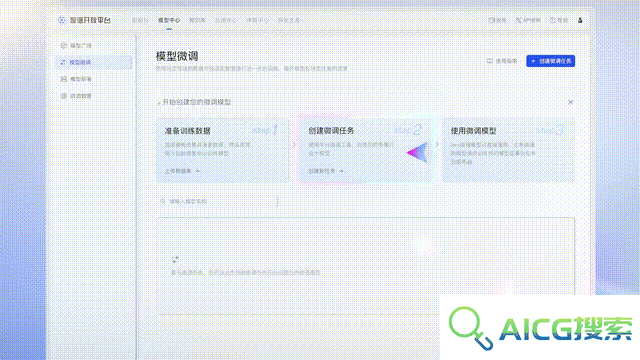Click the 上传数据集 arrow link

click(x=182, y=171)
